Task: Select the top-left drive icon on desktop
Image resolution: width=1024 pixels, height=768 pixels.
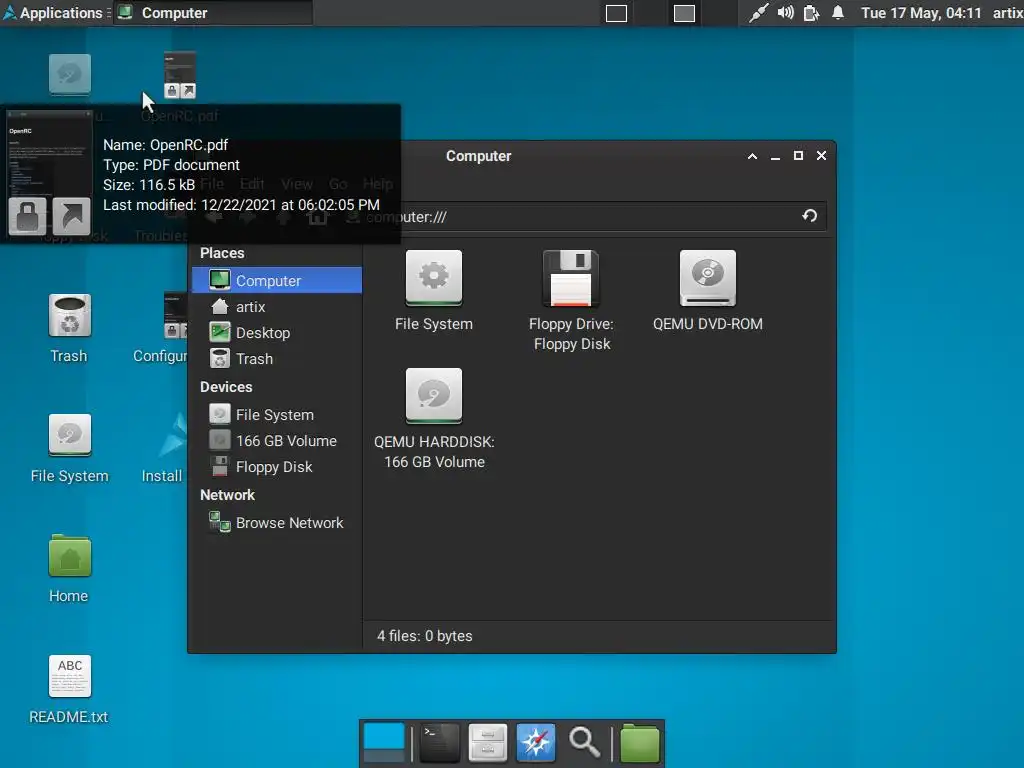Action: [x=69, y=74]
